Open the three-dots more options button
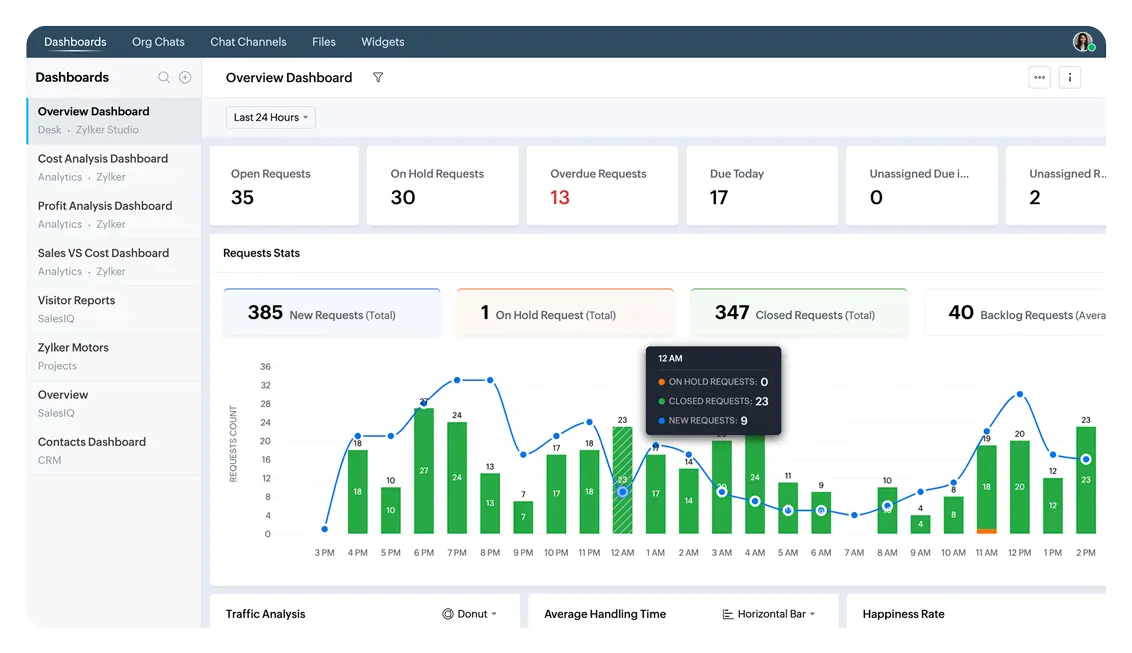1132x653 pixels. click(x=1039, y=77)
